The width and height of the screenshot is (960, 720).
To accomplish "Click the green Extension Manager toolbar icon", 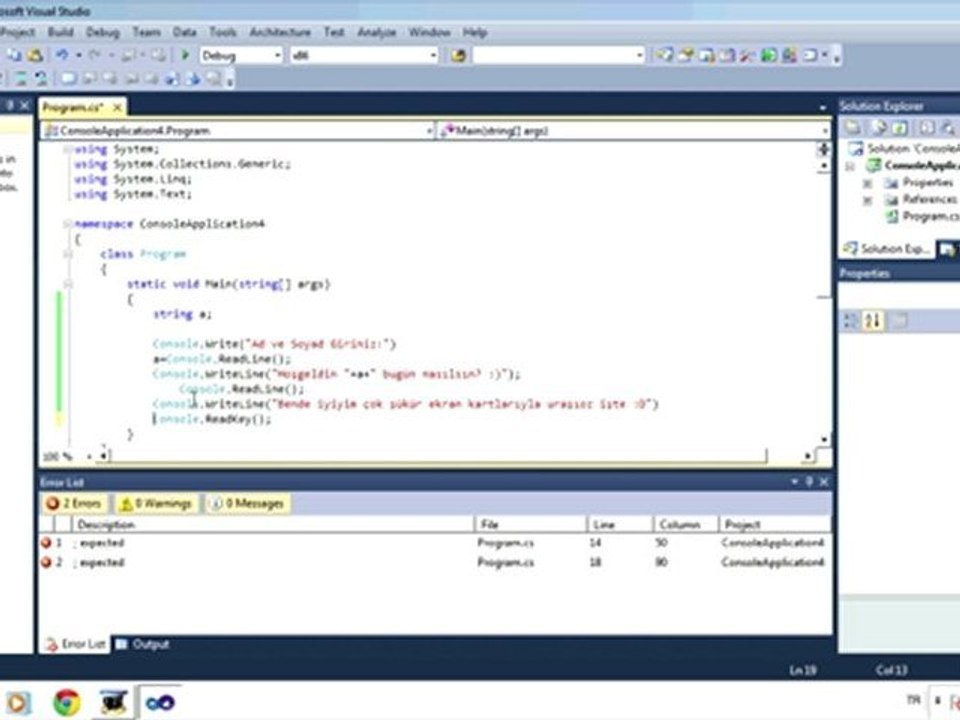I will click(768, 56).
